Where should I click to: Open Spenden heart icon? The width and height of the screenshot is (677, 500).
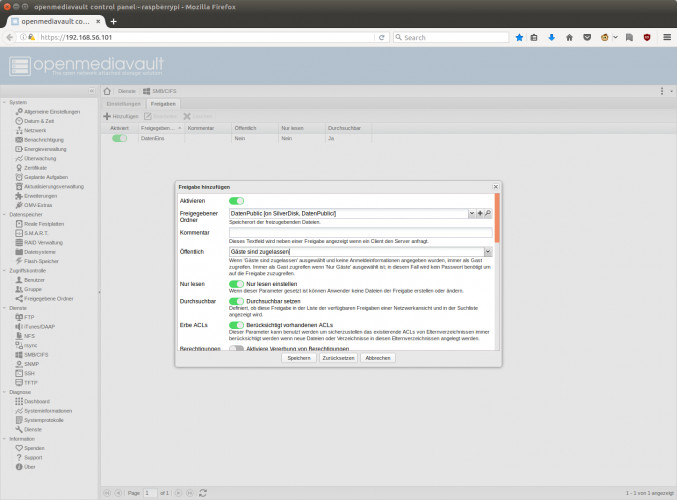coord(19,448)
